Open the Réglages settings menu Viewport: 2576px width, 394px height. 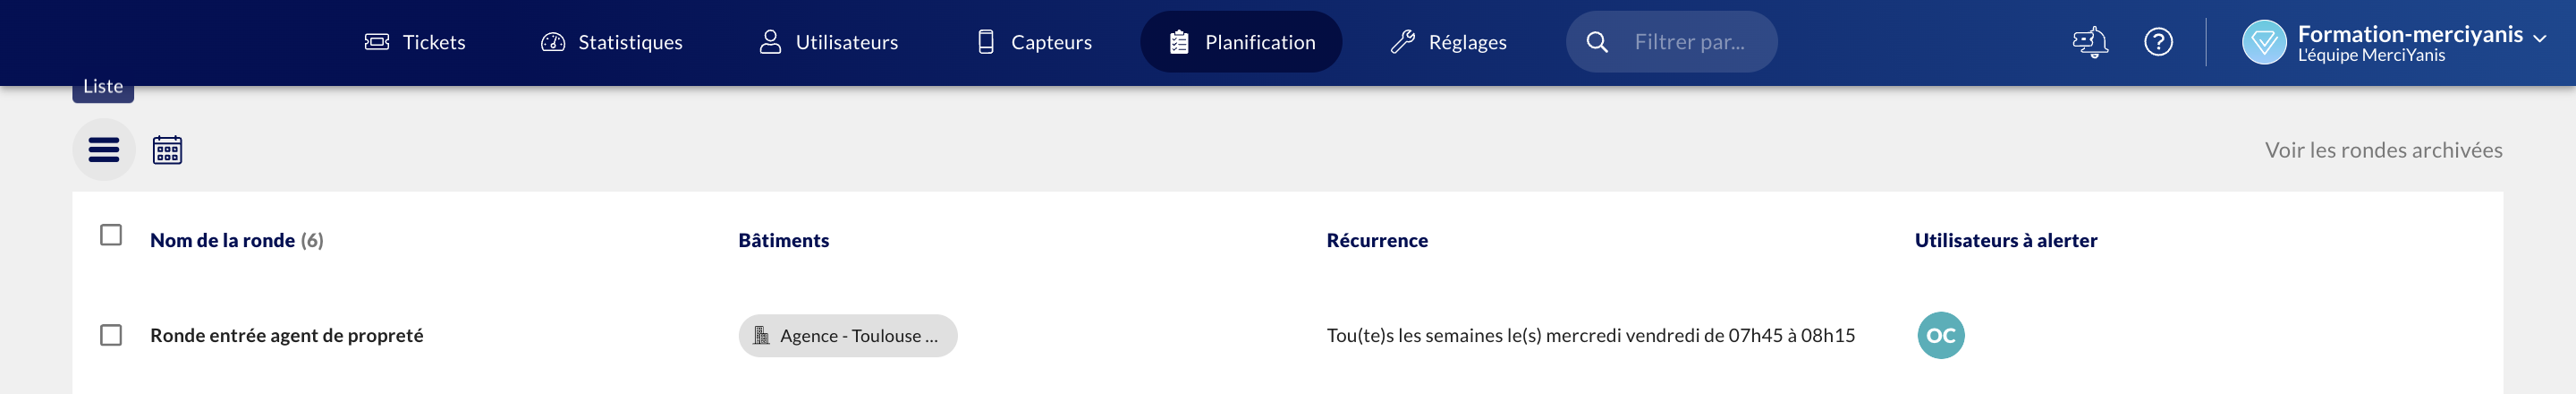coord(1448,42)
